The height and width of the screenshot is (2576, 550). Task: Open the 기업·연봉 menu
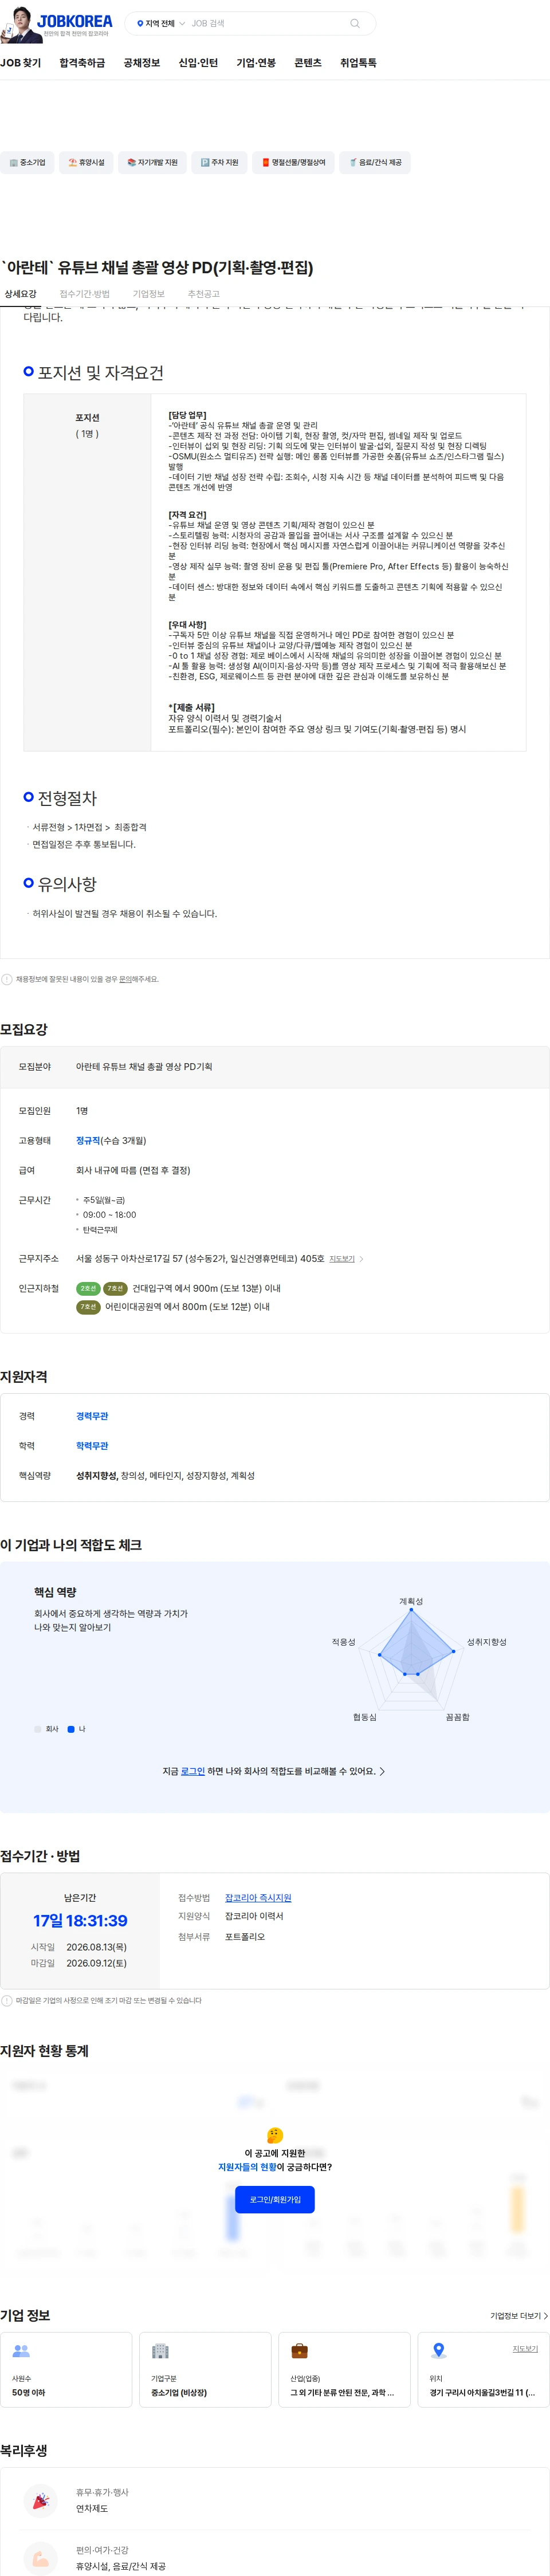(256, 63)
